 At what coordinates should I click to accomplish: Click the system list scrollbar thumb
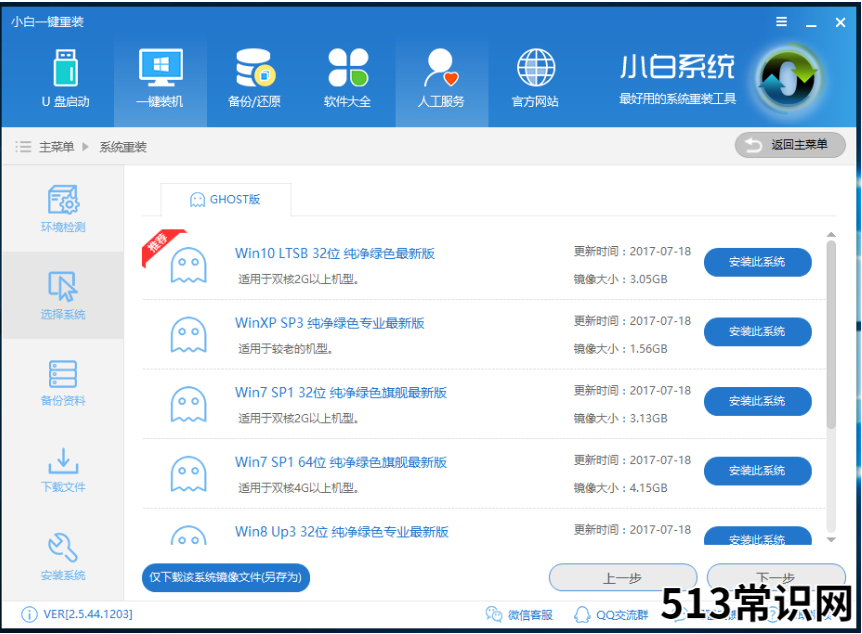(x=831, y=334)
